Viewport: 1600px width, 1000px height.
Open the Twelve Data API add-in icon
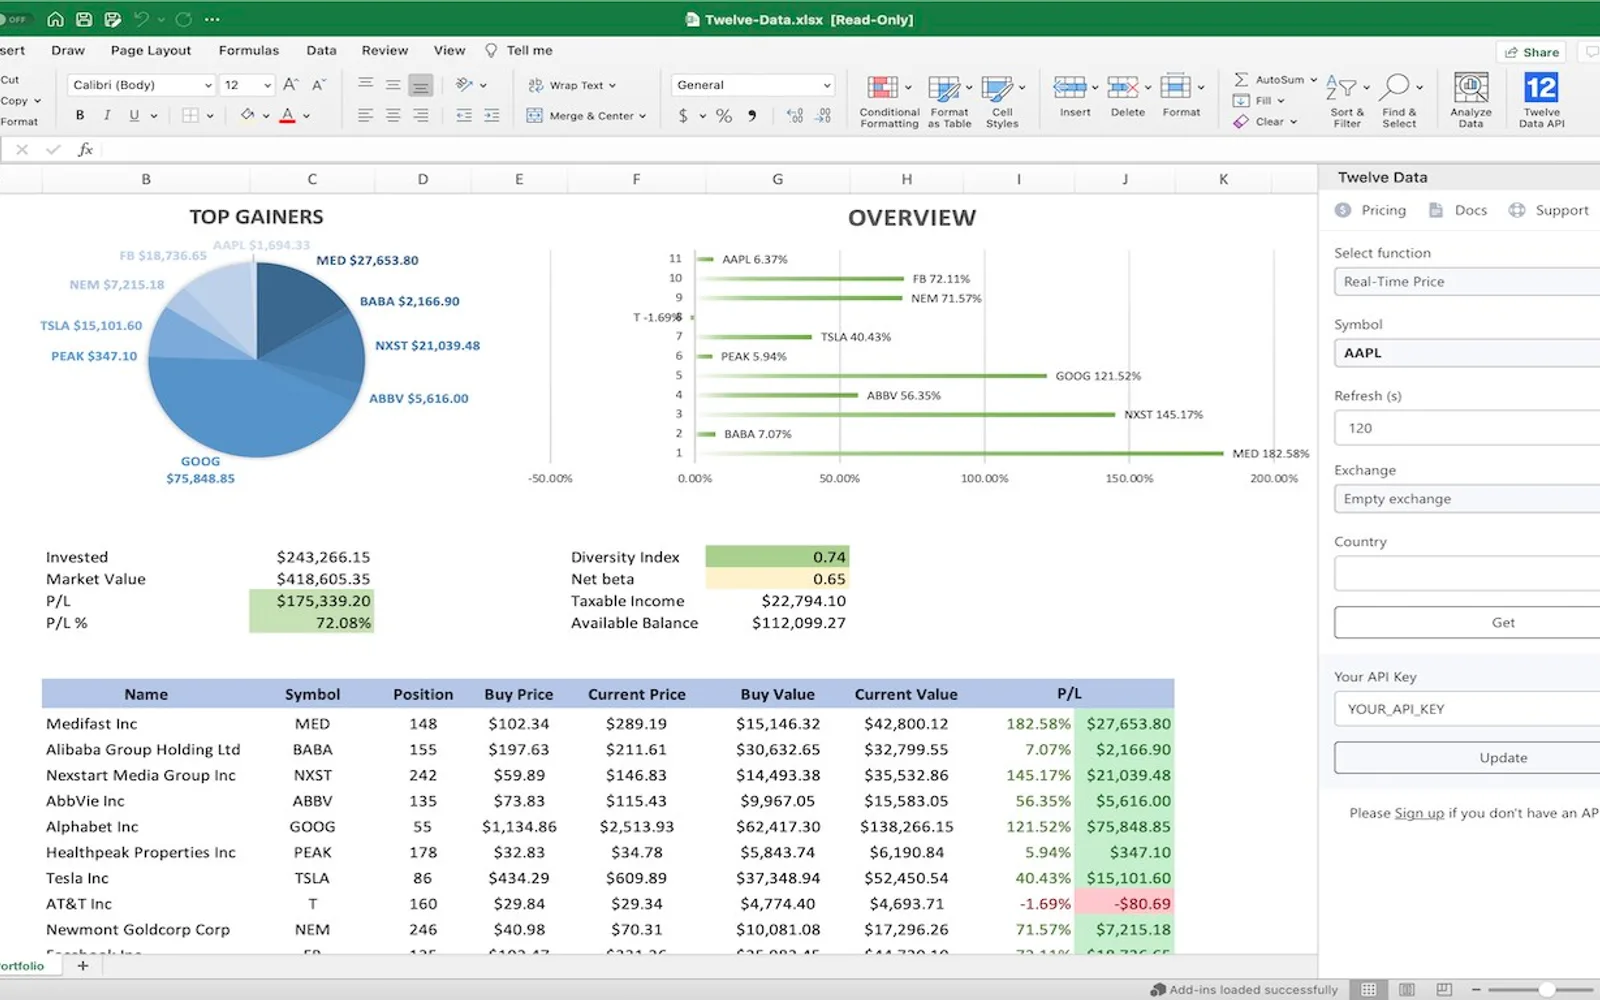click(1541, 88)
